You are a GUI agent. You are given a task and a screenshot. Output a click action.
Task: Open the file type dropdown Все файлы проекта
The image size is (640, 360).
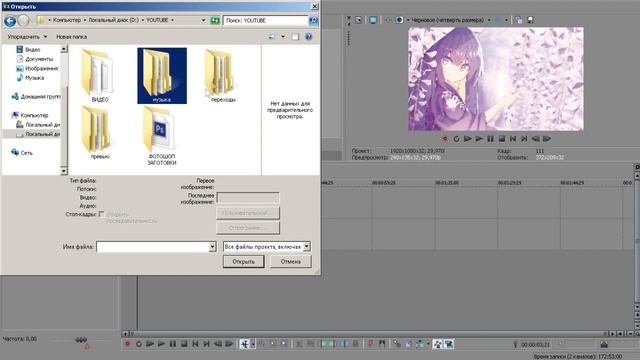pos(267,247)
